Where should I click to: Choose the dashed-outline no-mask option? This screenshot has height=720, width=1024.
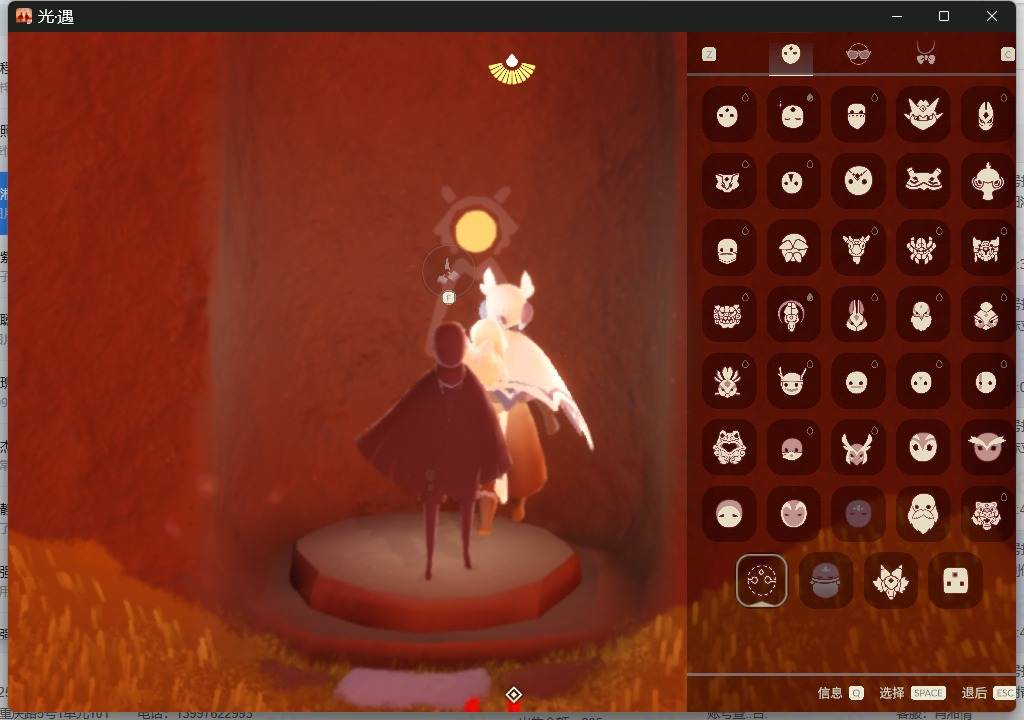click(761, 580)
